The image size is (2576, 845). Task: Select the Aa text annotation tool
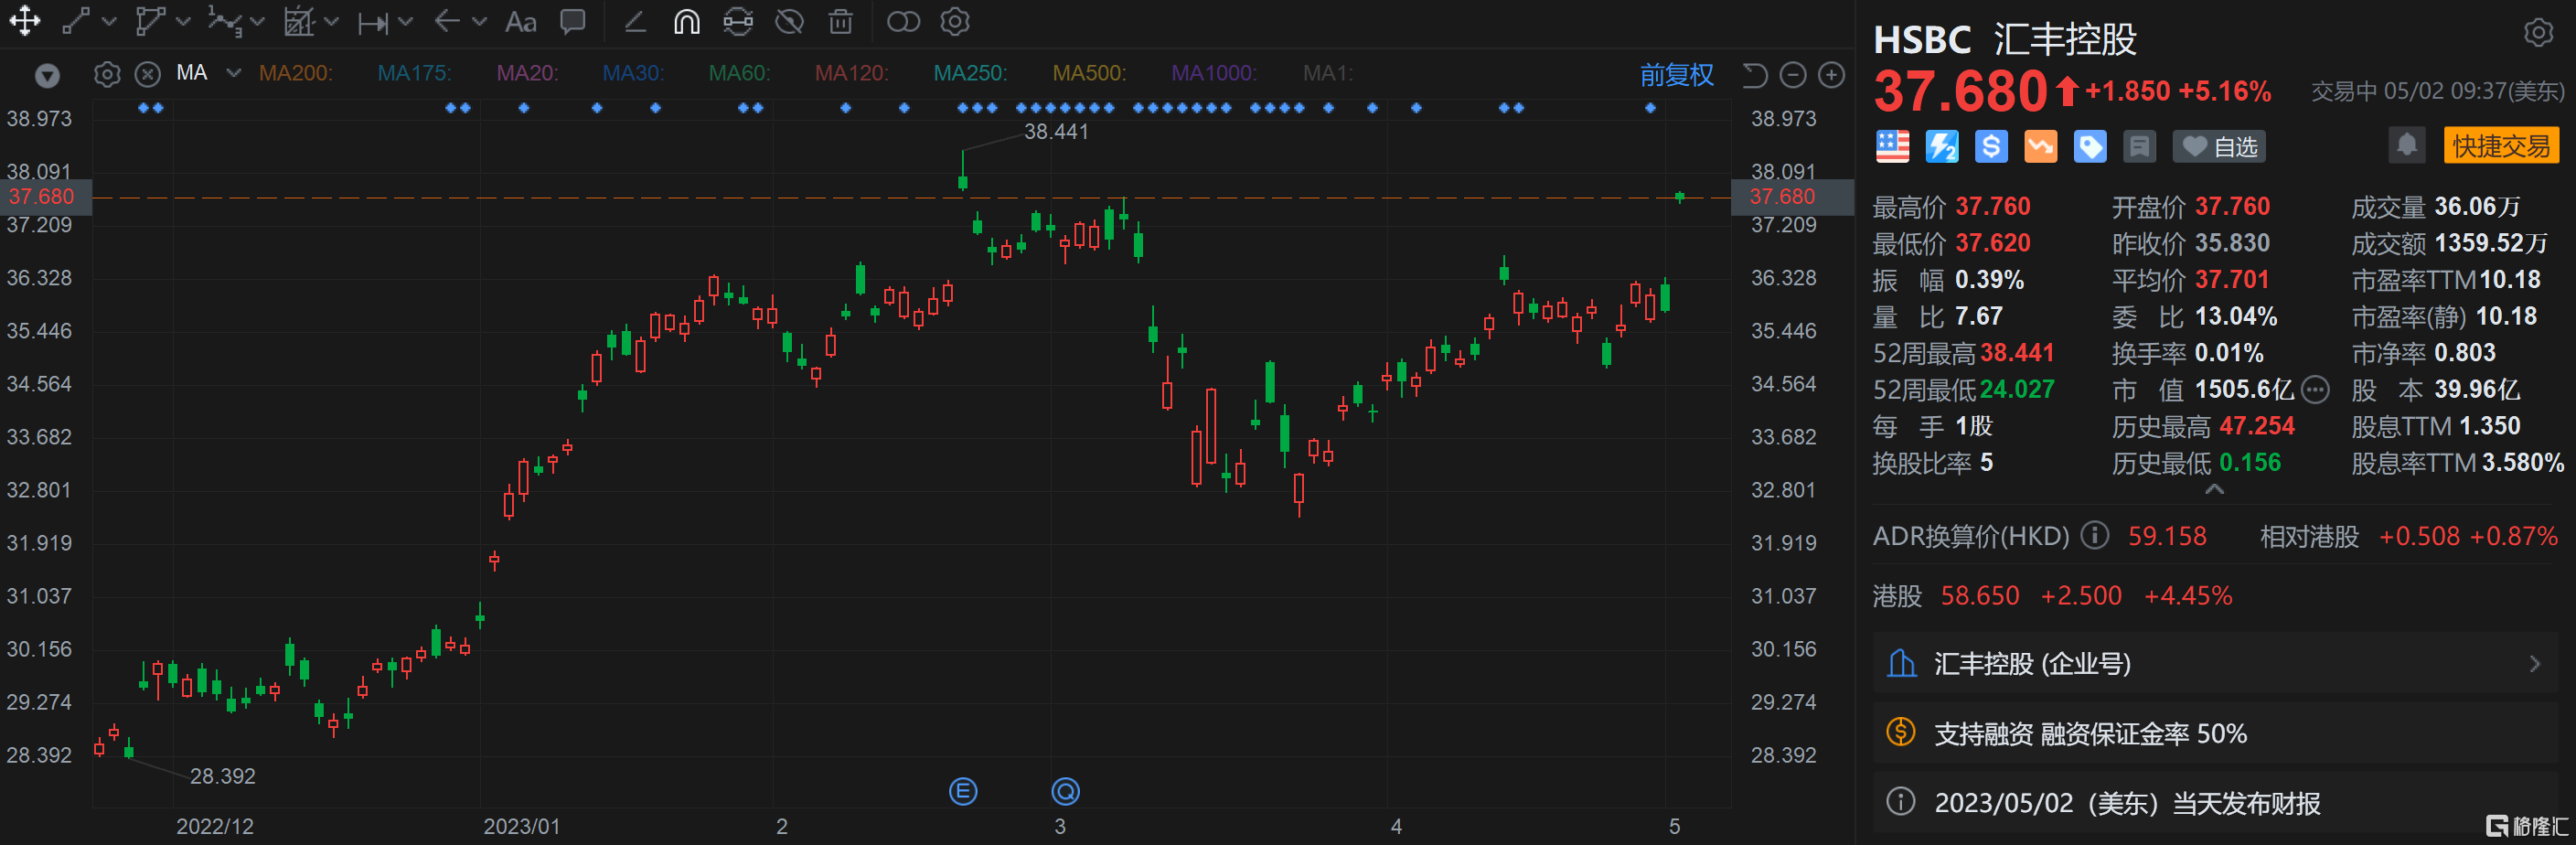(x=520, y=21)
